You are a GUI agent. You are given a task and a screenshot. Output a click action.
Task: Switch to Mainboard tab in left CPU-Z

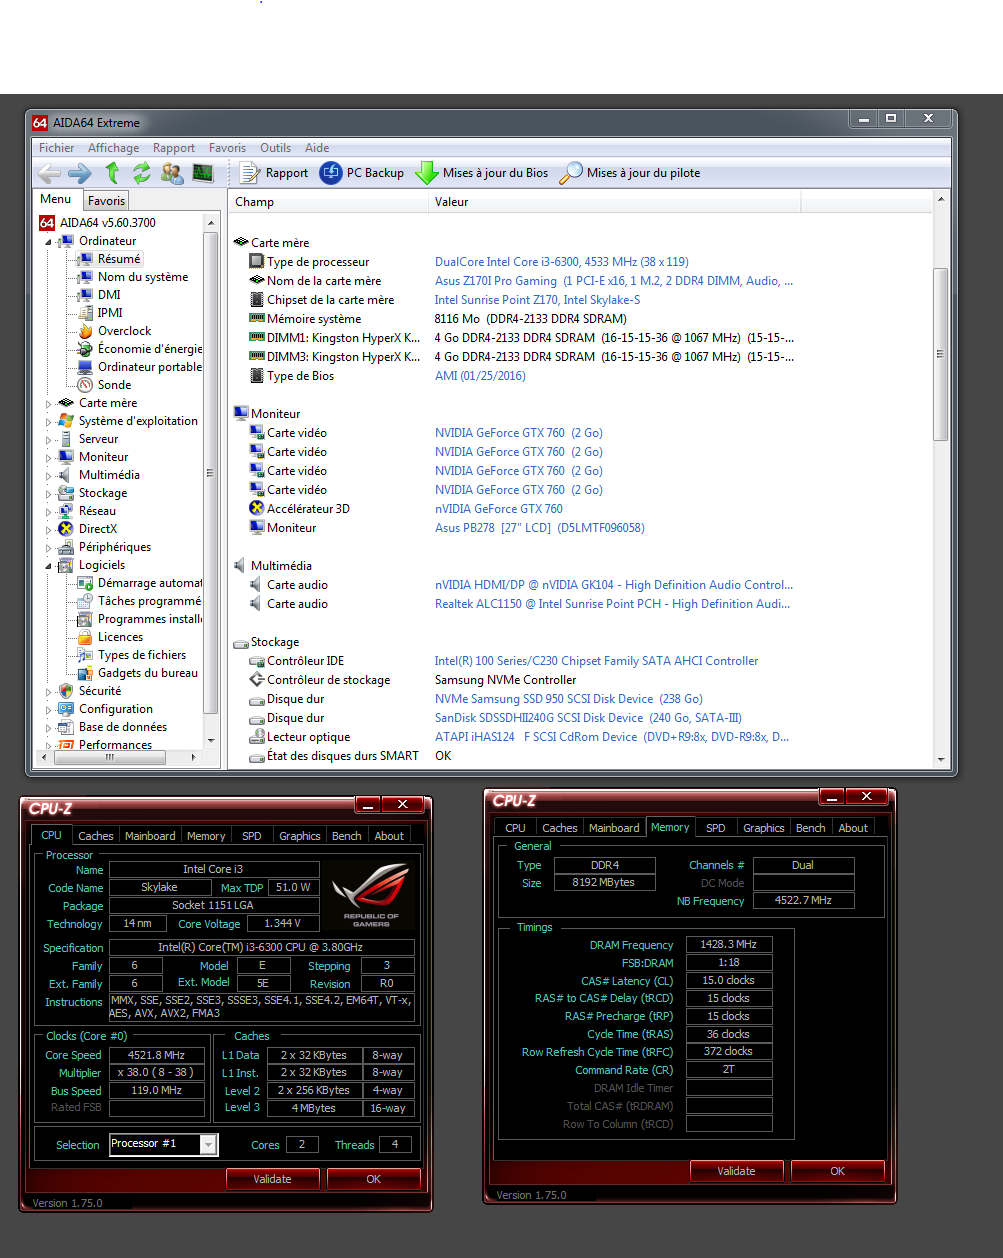[150, 836]
